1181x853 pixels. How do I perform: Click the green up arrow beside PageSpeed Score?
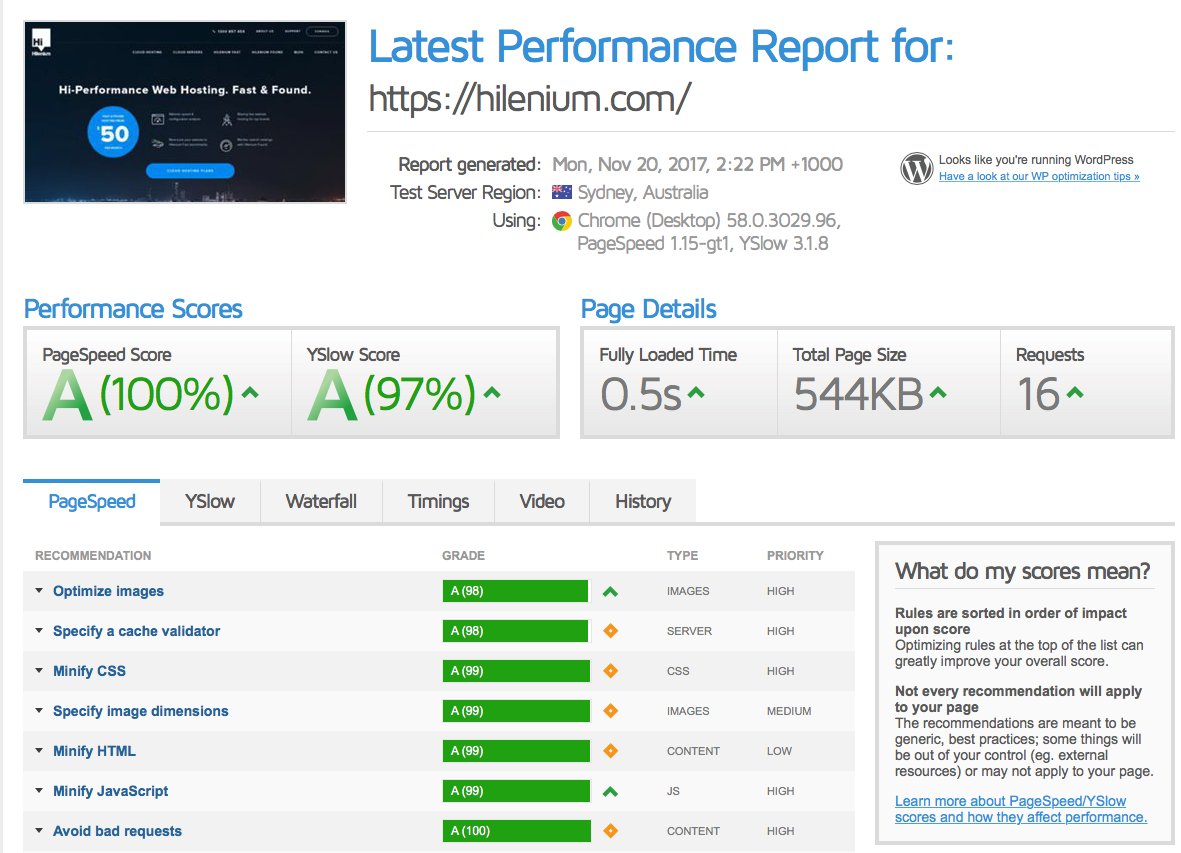click(x=250, y=392)
